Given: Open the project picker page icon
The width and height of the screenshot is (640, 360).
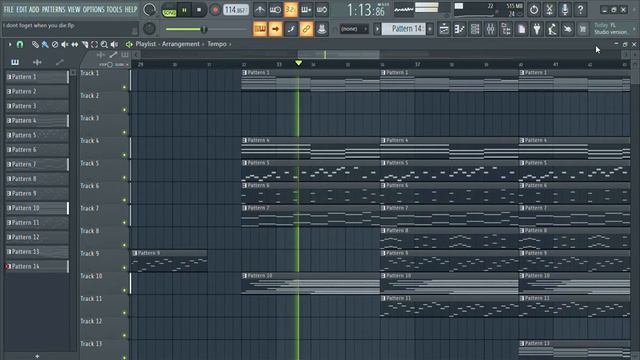Looking at the screenshot, I should coord(522,29).
